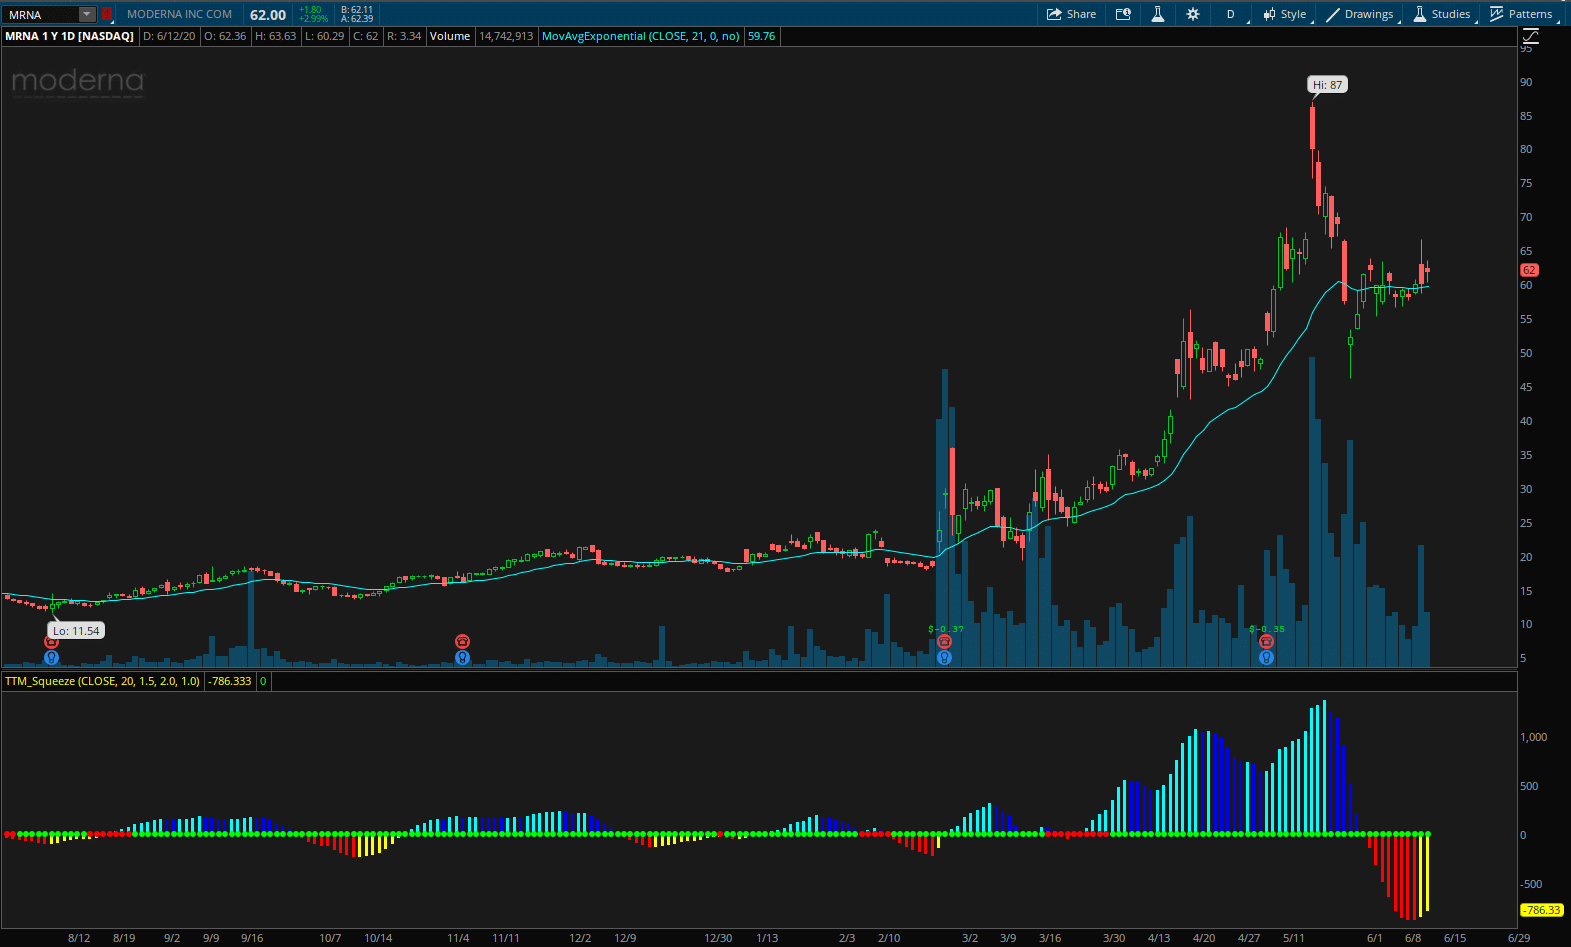Click the $-0.37 earnings estimate label
1571x947 pixels.
point(946,629)
